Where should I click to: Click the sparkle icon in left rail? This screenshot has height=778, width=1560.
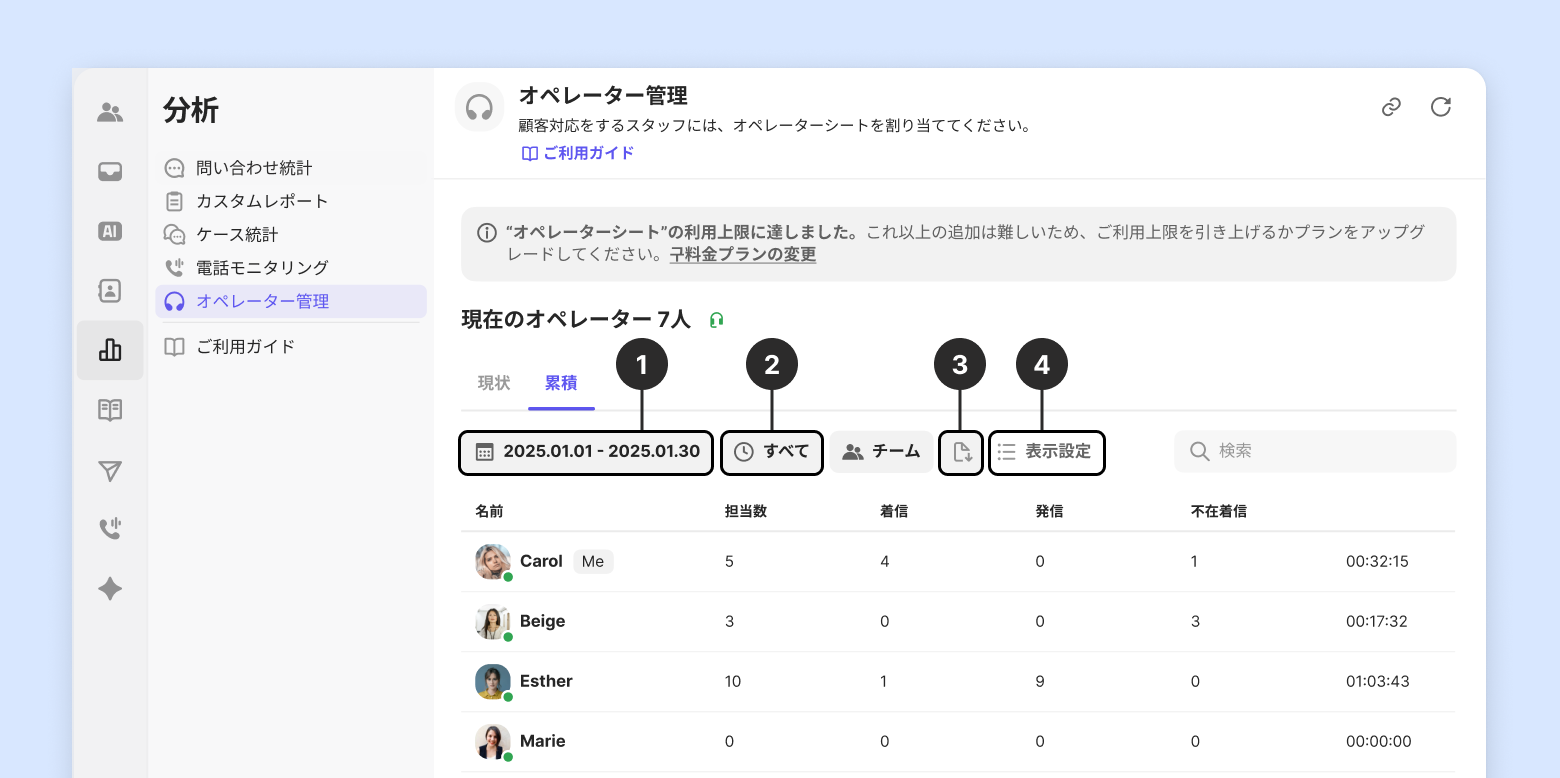click(110, 589)
